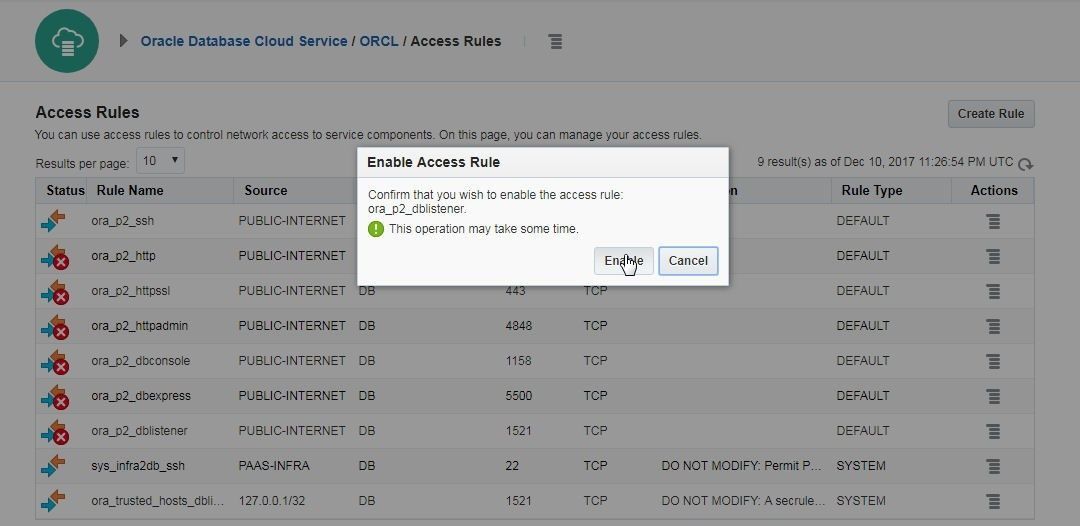Open the ORCL breadcrumb link
The image size is (1080, 526).
click(x=379, y=41)
